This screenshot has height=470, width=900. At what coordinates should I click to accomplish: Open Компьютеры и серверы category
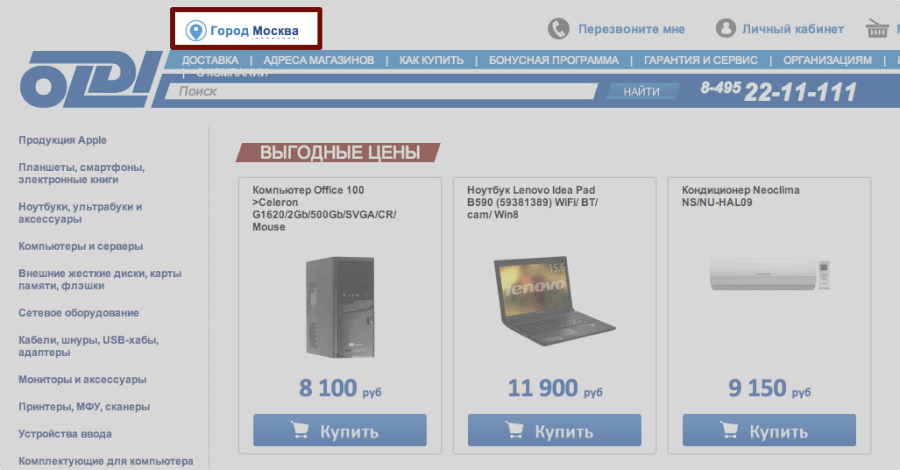pos(80,246)
